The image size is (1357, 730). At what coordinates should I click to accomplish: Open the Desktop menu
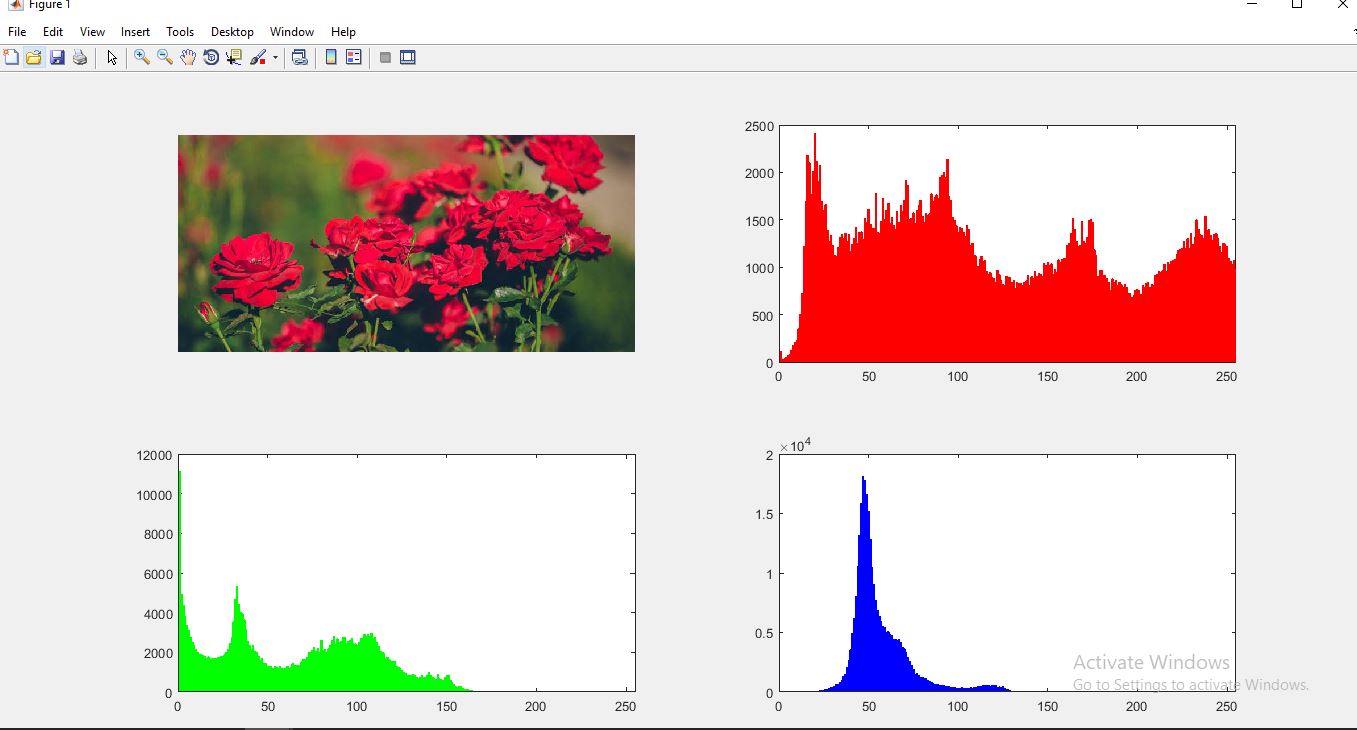pos(232,31)
